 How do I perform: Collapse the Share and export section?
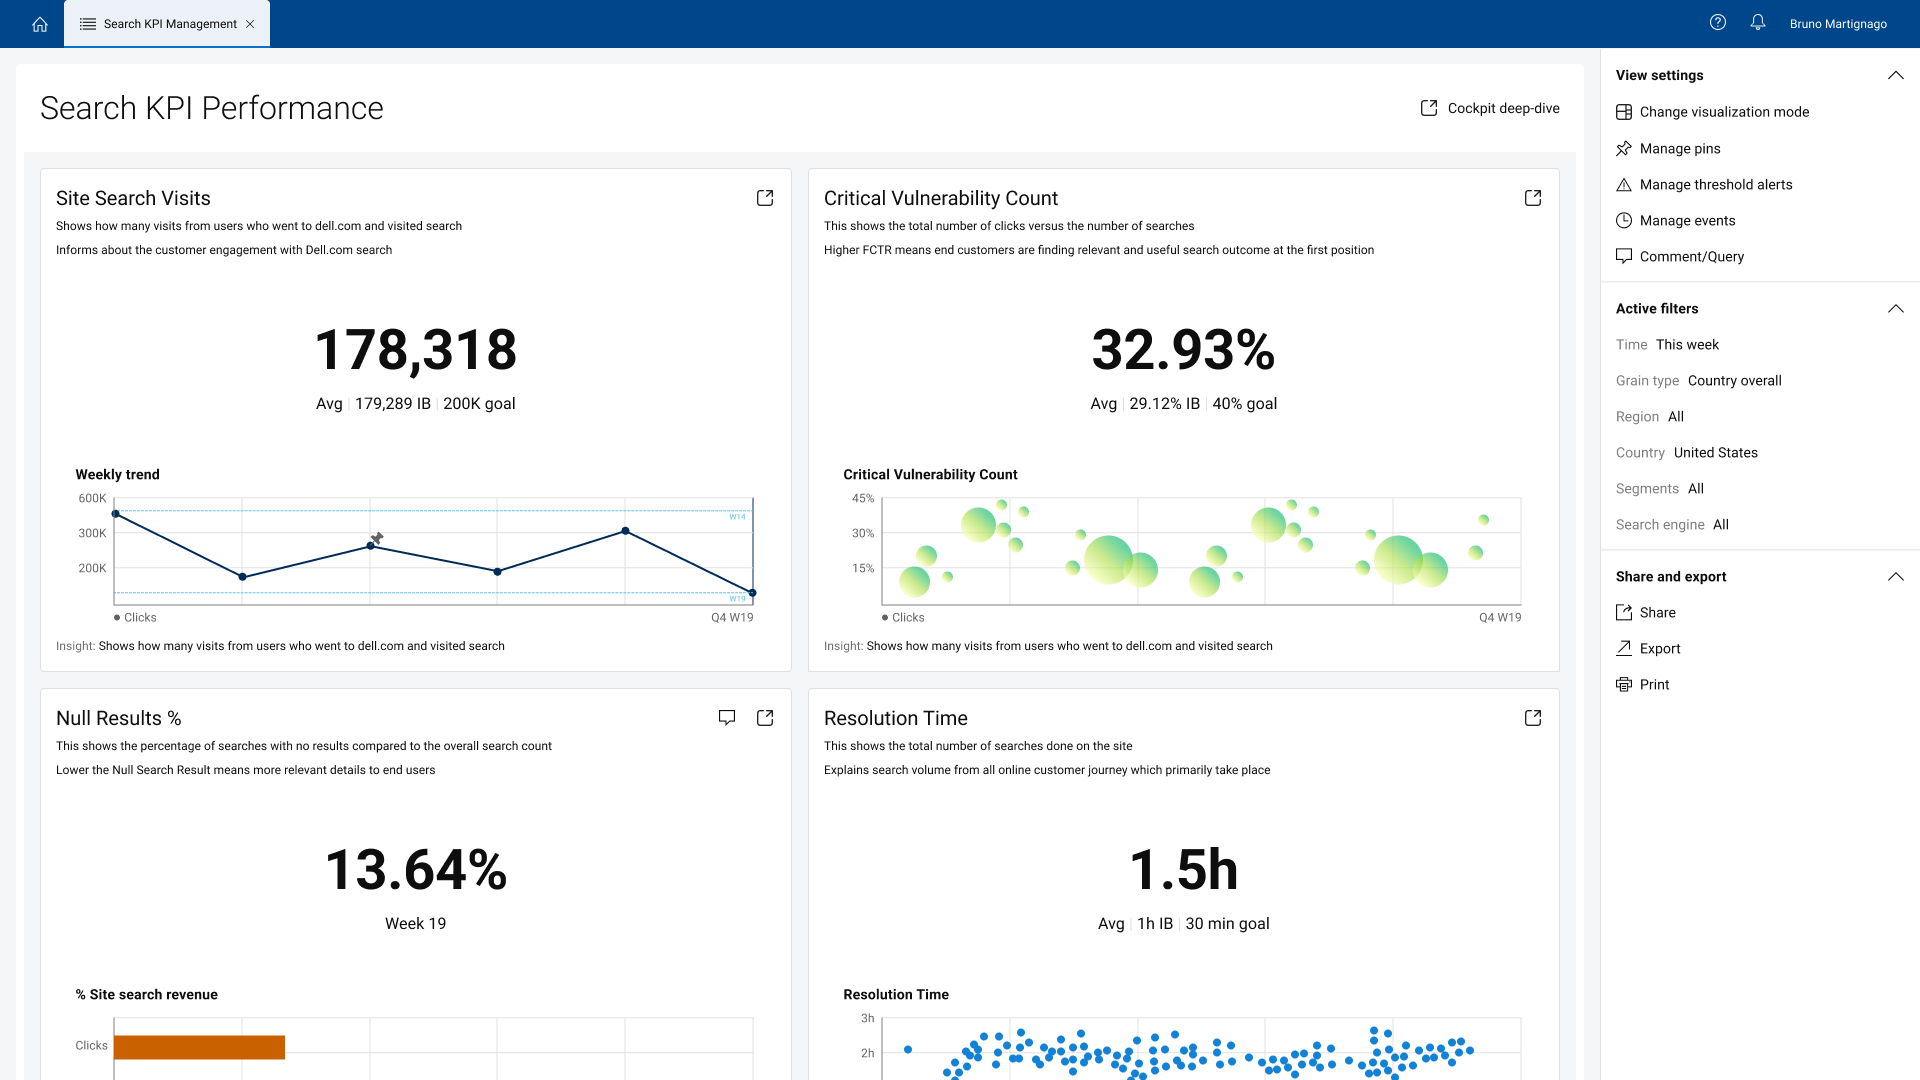[x=1895, y=577]
